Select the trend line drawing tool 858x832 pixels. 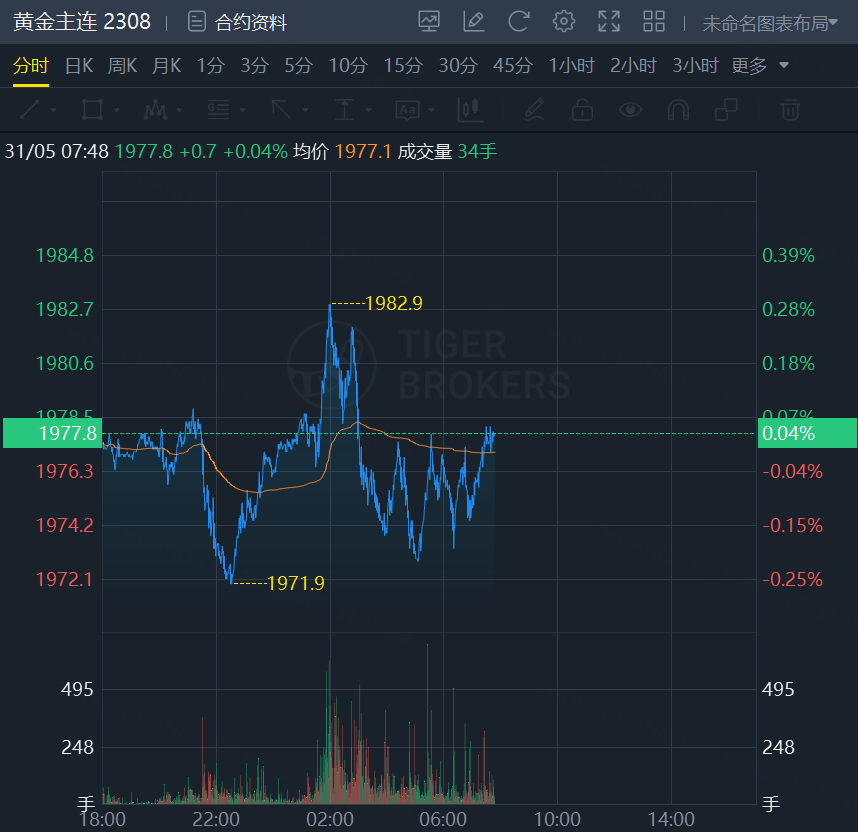(30, 109)
